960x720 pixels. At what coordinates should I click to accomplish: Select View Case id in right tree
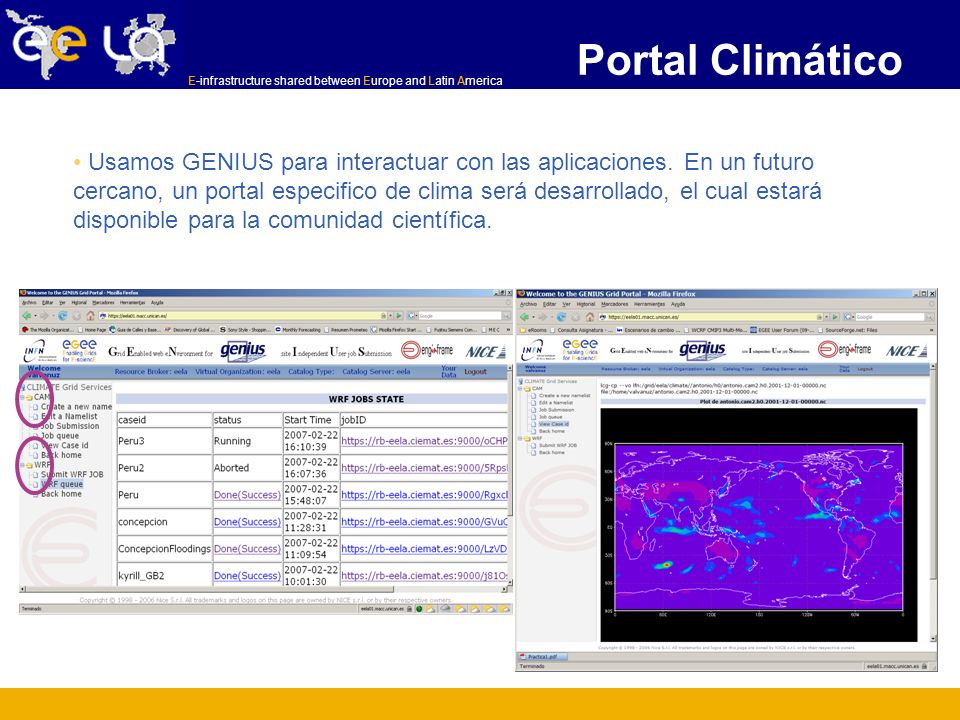click(553, 424)
